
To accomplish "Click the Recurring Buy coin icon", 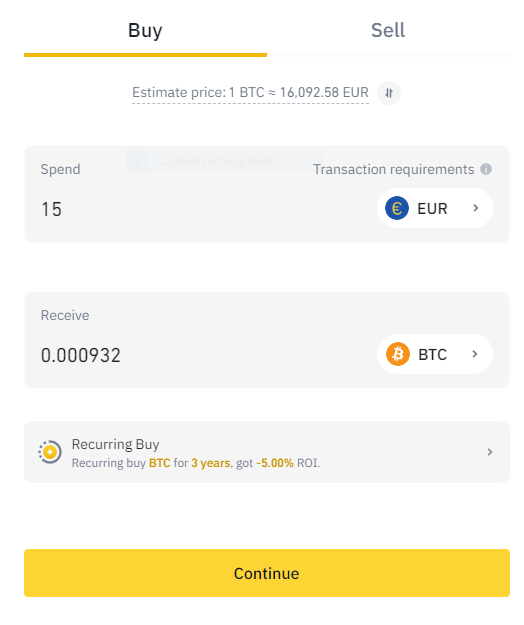I will click(50, 452).
